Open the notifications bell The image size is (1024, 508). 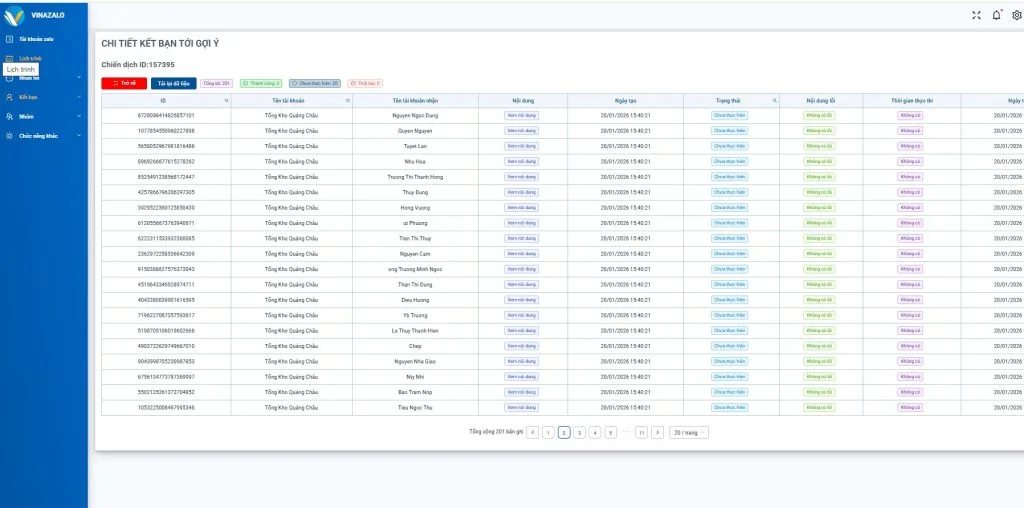(x=996, y=15)
